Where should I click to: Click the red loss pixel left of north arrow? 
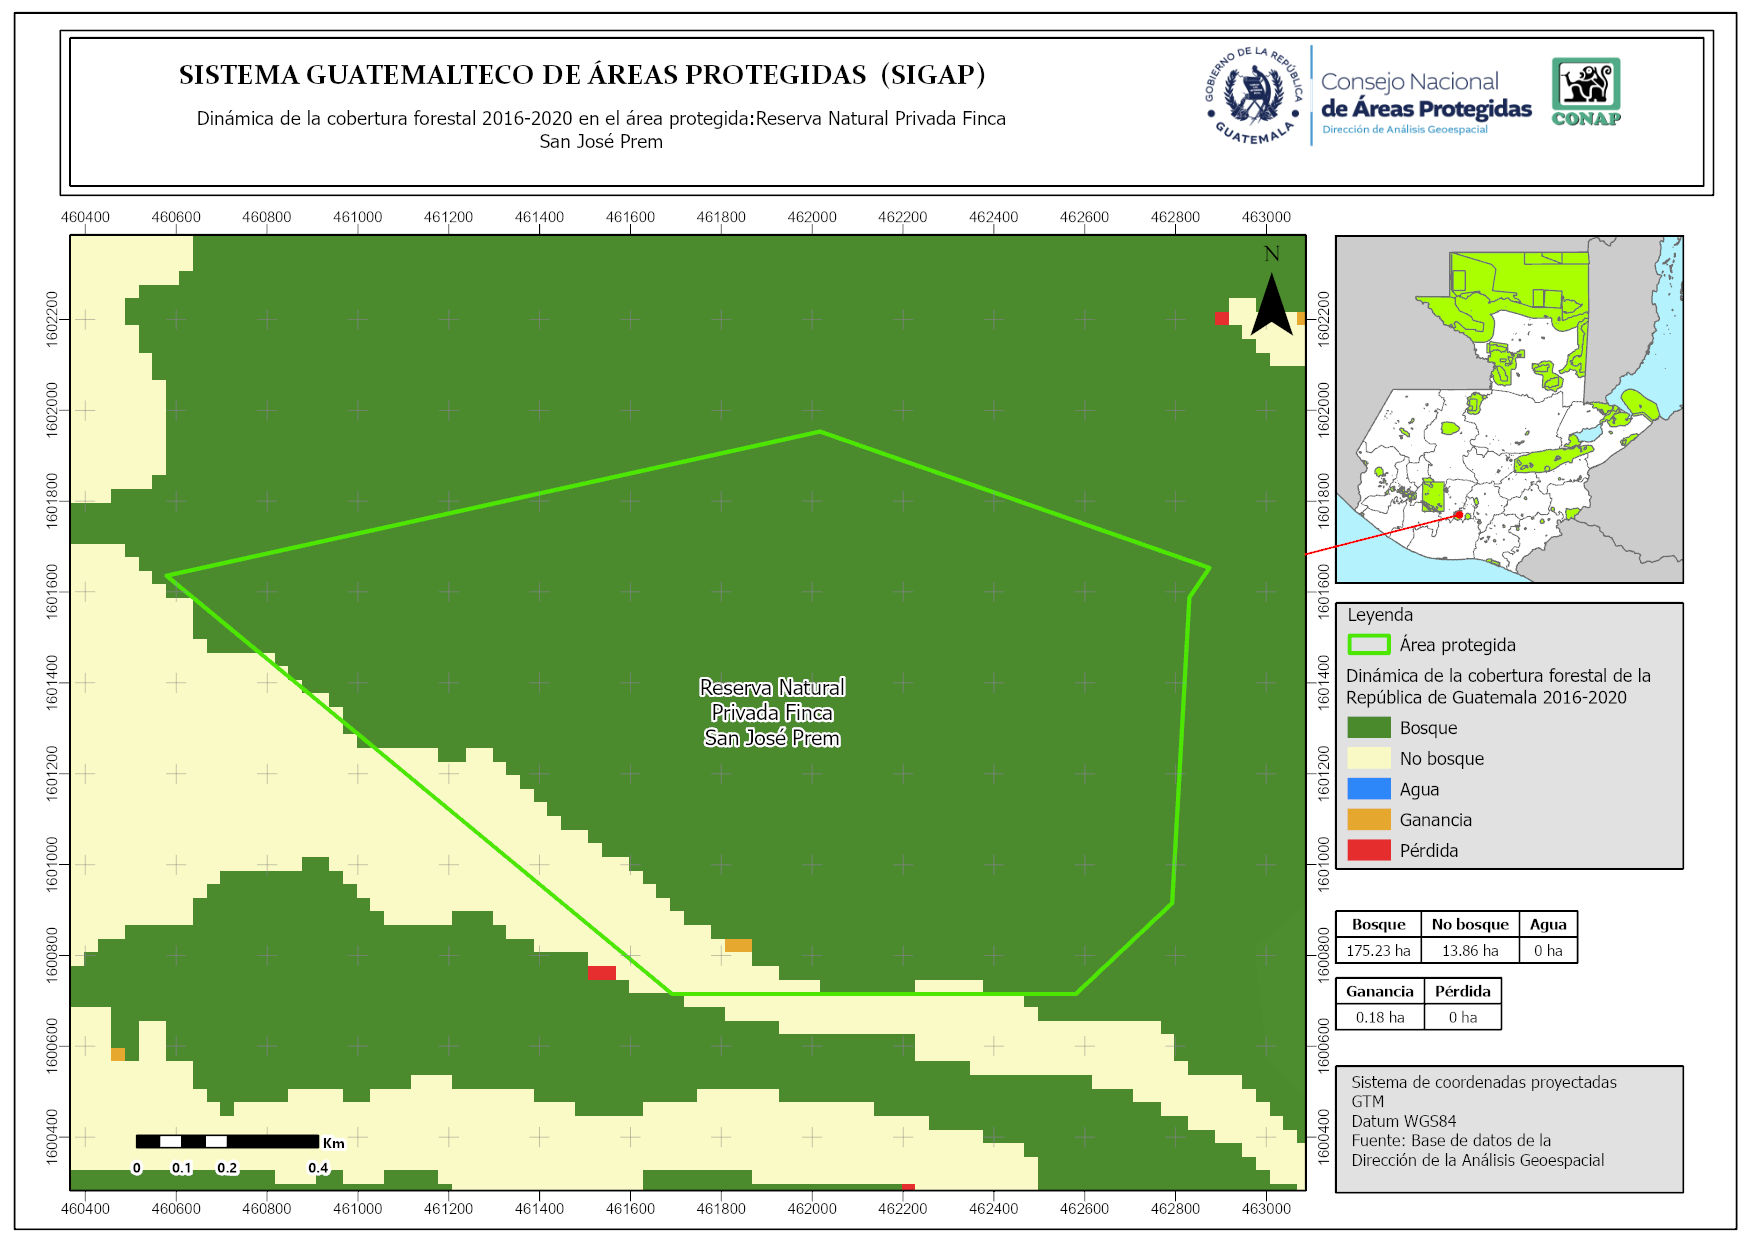tap(1221, 319)
